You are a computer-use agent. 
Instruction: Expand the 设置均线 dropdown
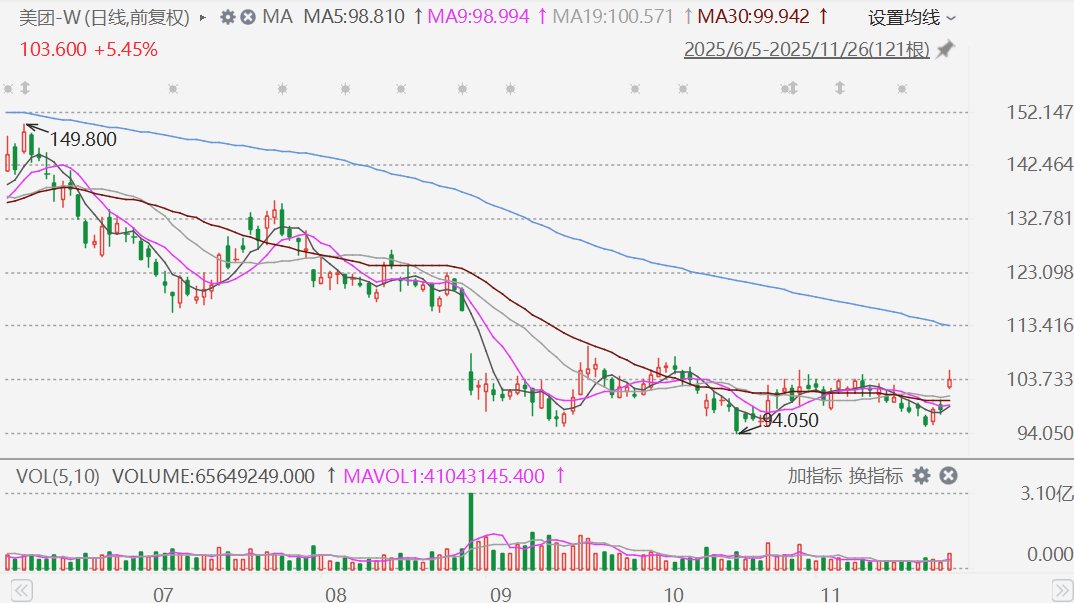[911, 17]
